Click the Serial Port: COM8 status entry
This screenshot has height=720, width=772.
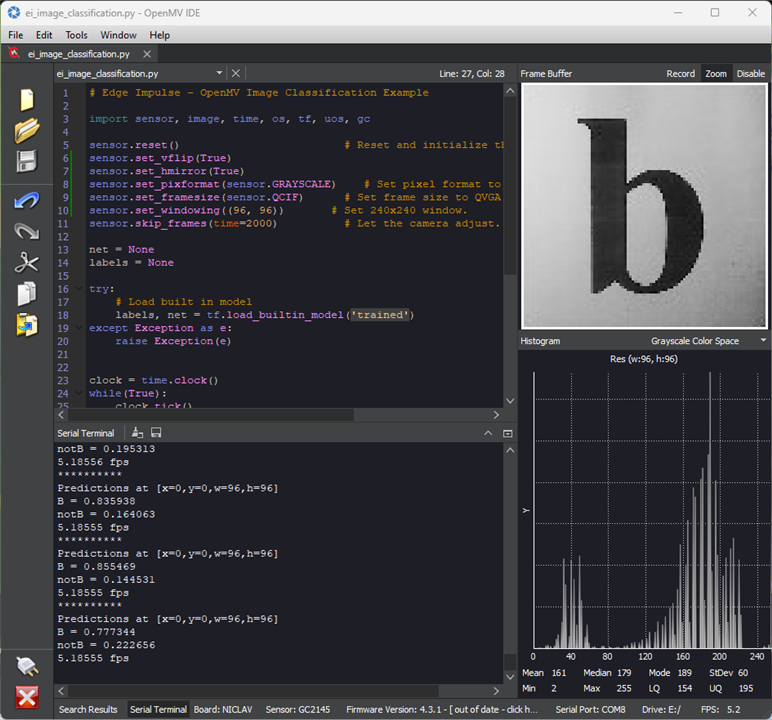[590, 709]
